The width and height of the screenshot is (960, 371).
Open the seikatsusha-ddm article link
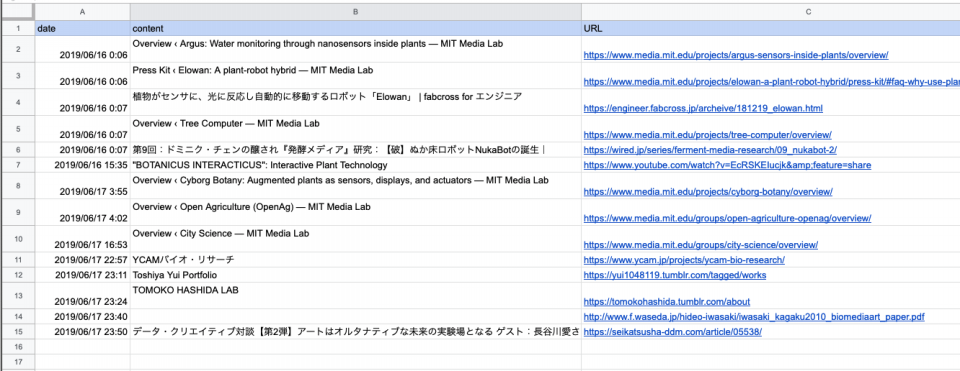pos(673,332)
